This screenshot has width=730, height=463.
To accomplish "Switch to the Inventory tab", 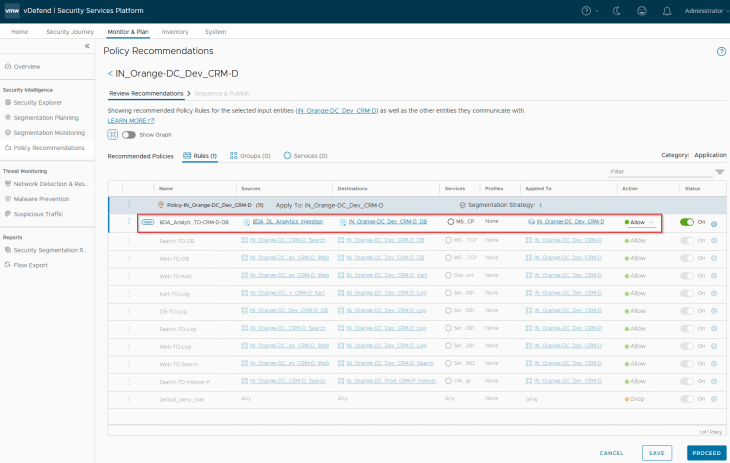I will coord(175,32).
